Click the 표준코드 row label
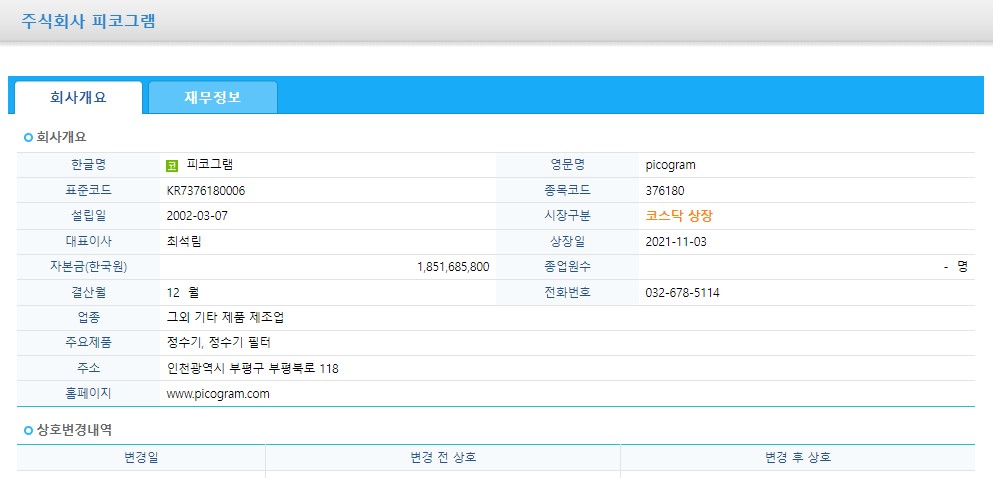This screenshot has width=993, height=478. 88,191
